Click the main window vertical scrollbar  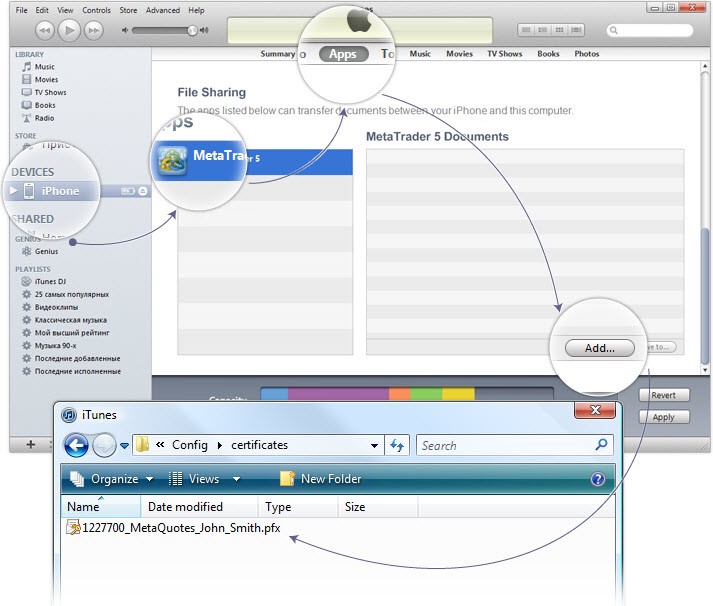(705, 295)
